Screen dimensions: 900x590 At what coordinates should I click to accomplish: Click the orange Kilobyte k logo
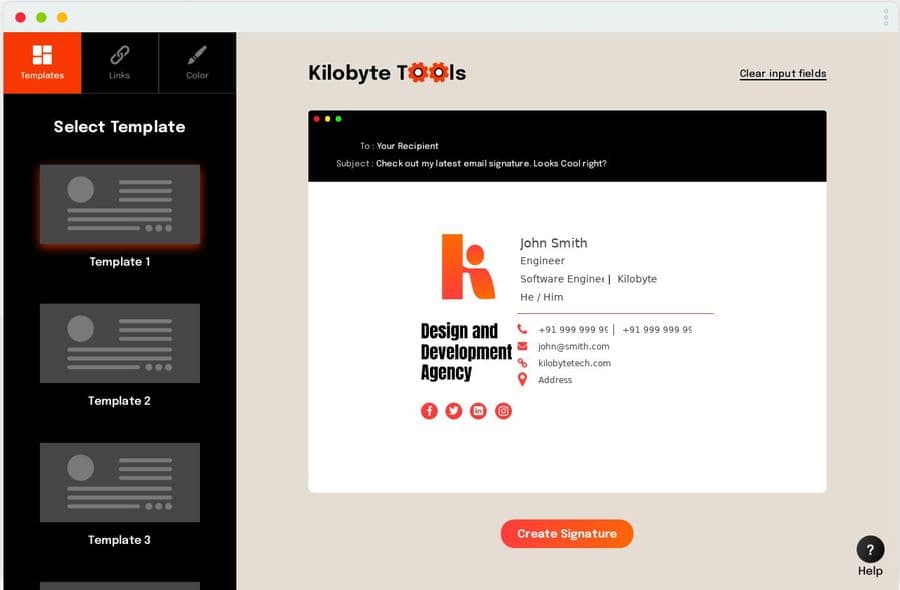point(468,267)
